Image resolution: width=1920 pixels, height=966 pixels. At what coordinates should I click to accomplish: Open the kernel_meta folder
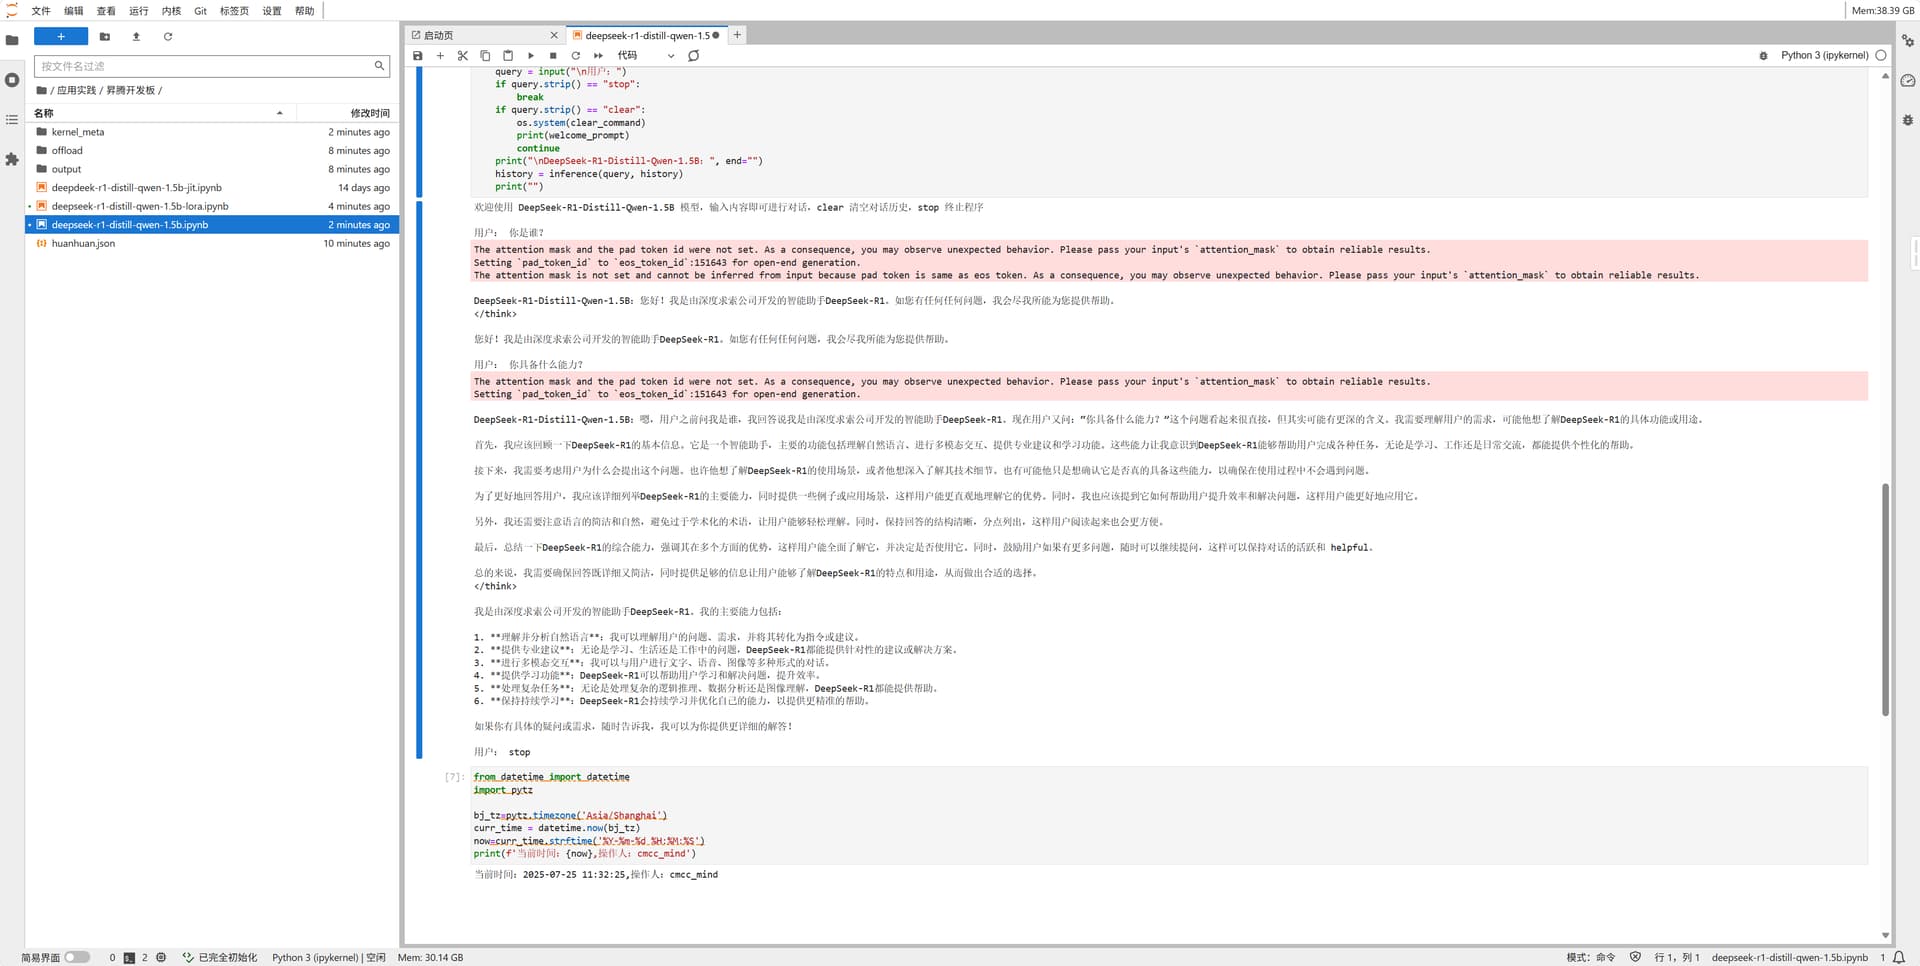pyautogui.click(x=78, y=132)
